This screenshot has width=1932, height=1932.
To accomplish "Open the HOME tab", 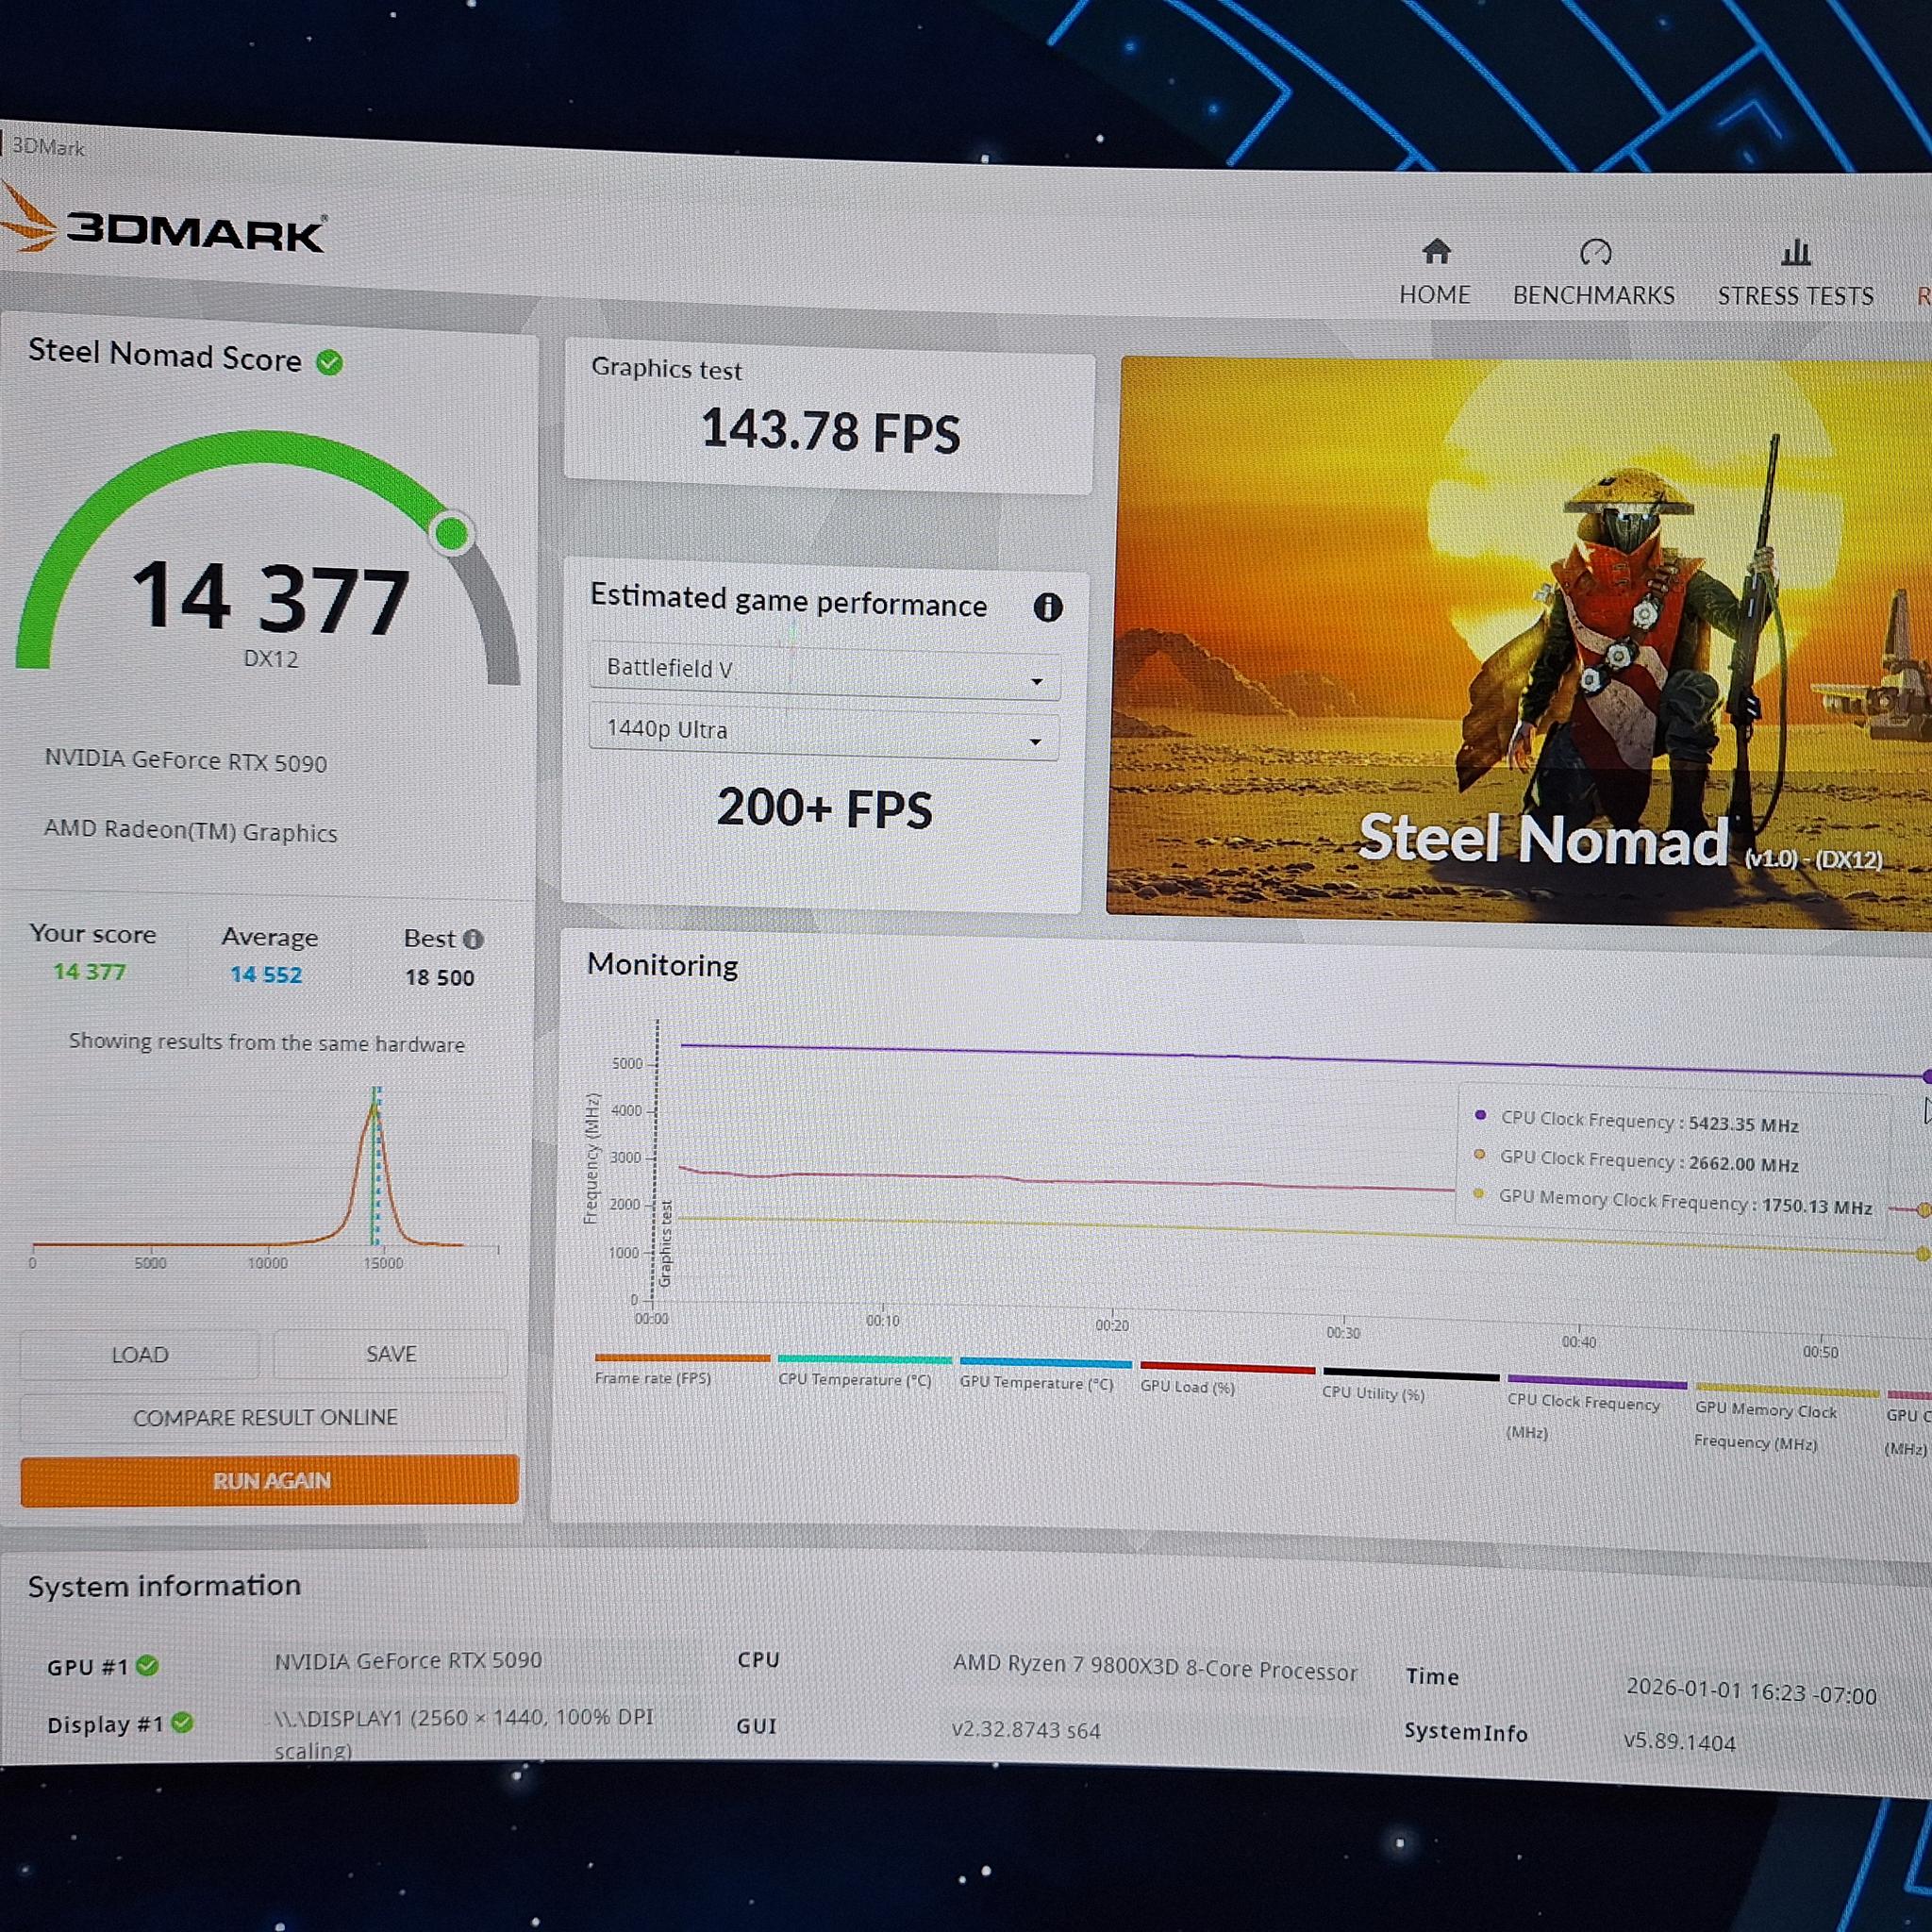I will click(1435, 272).
